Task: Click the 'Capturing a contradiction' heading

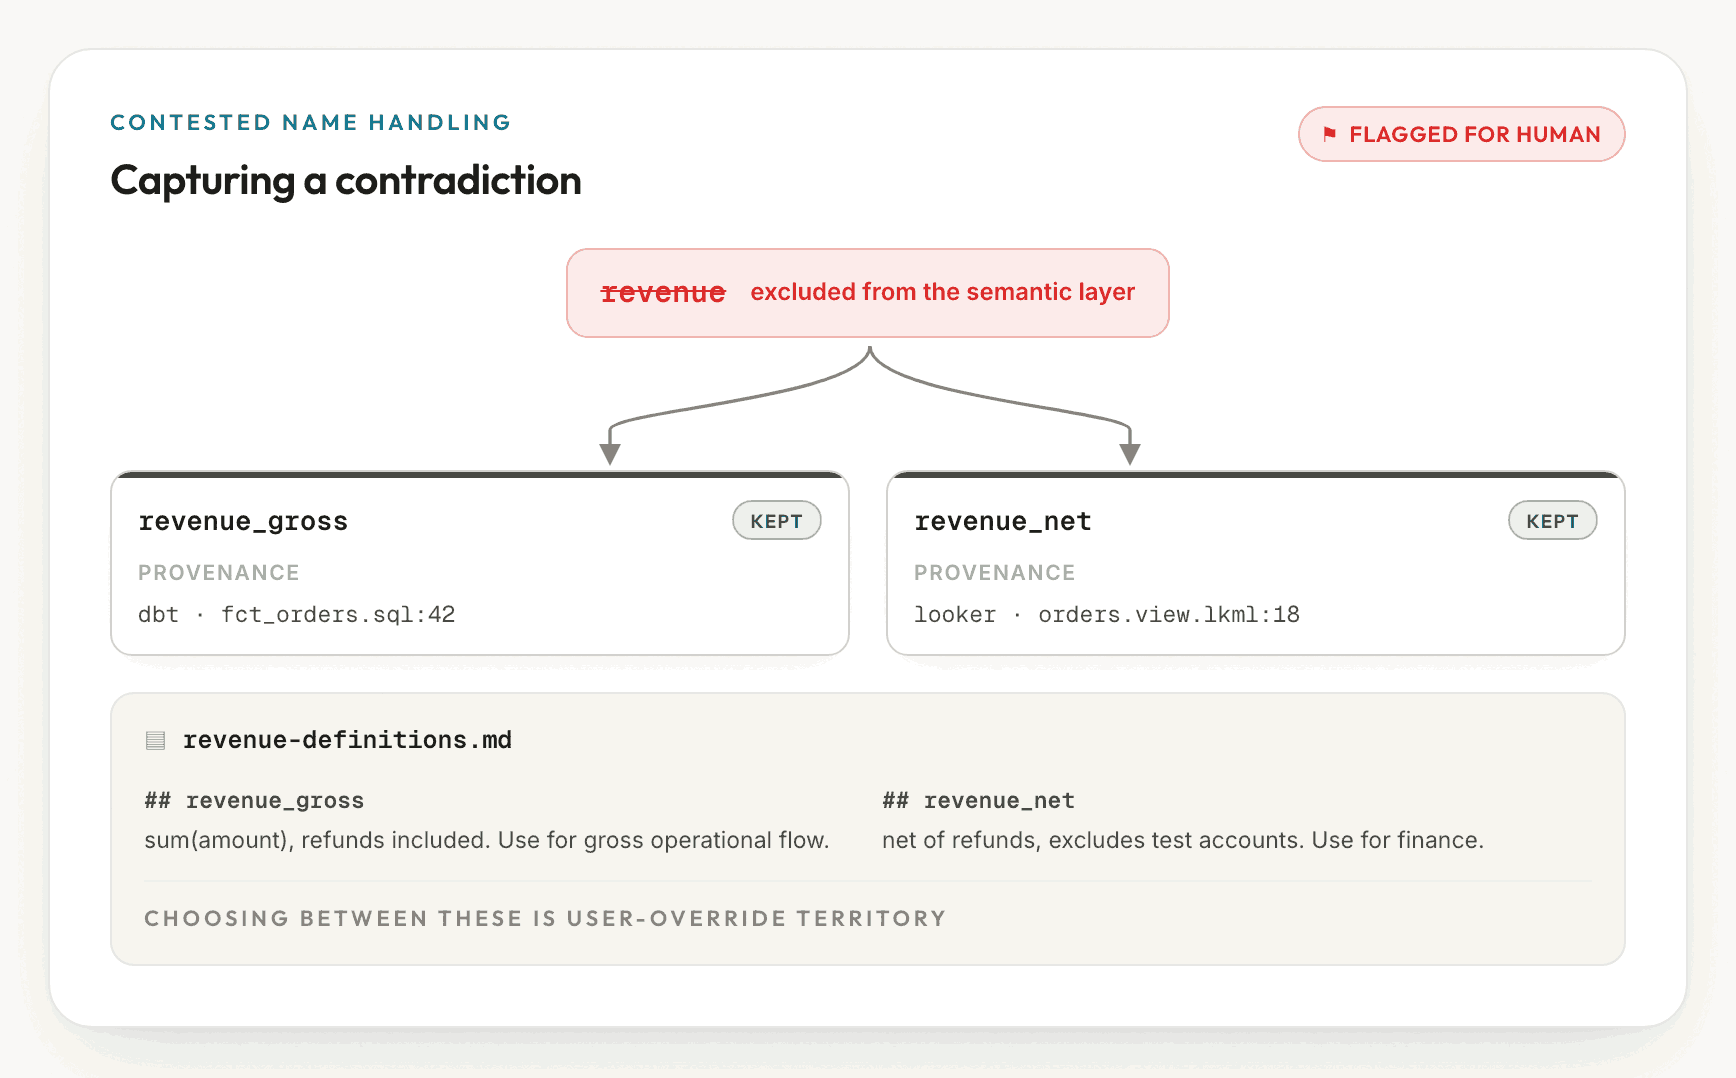Action: 346,181
